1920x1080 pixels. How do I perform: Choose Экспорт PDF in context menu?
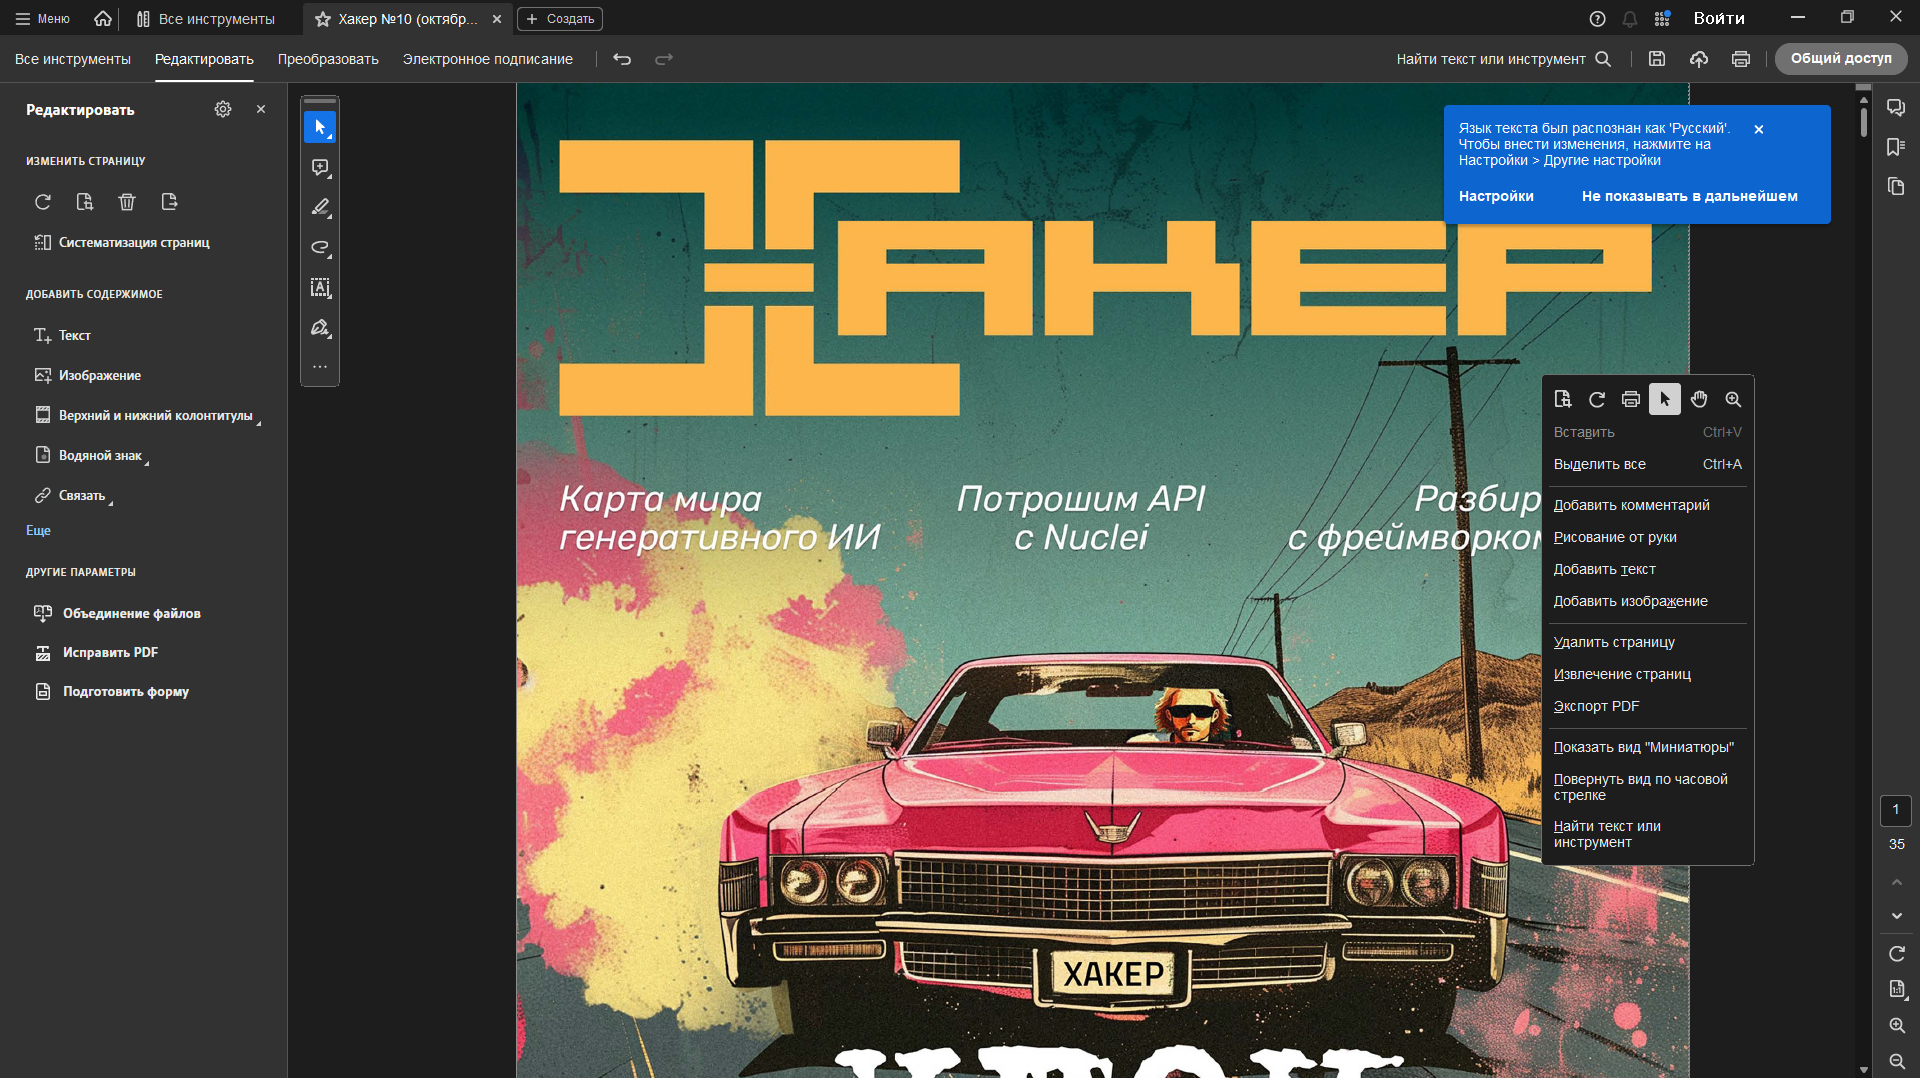[x=1648, y=706]
